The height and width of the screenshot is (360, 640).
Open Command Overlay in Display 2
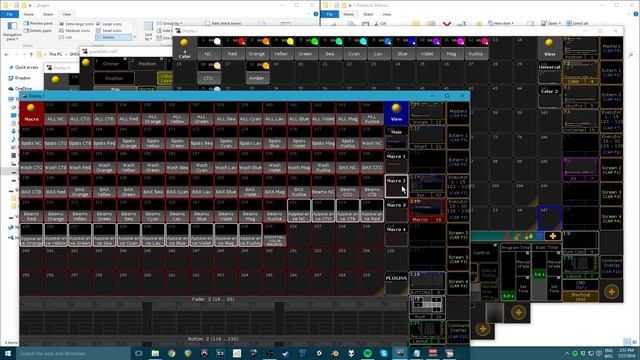611,266
